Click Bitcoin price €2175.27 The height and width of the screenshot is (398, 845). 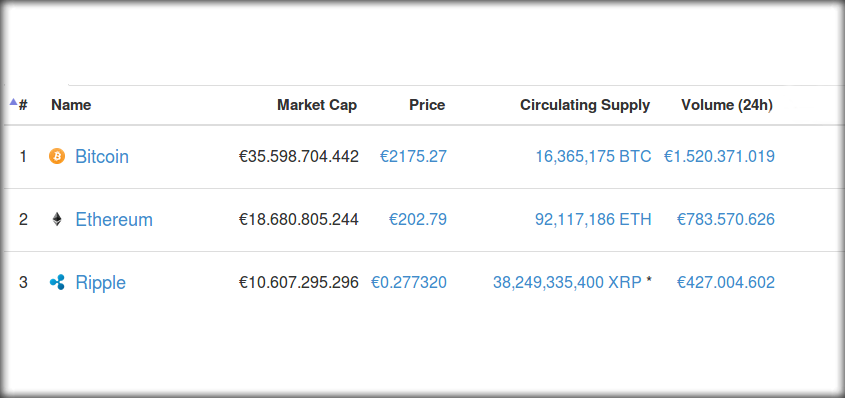(413, 157)
